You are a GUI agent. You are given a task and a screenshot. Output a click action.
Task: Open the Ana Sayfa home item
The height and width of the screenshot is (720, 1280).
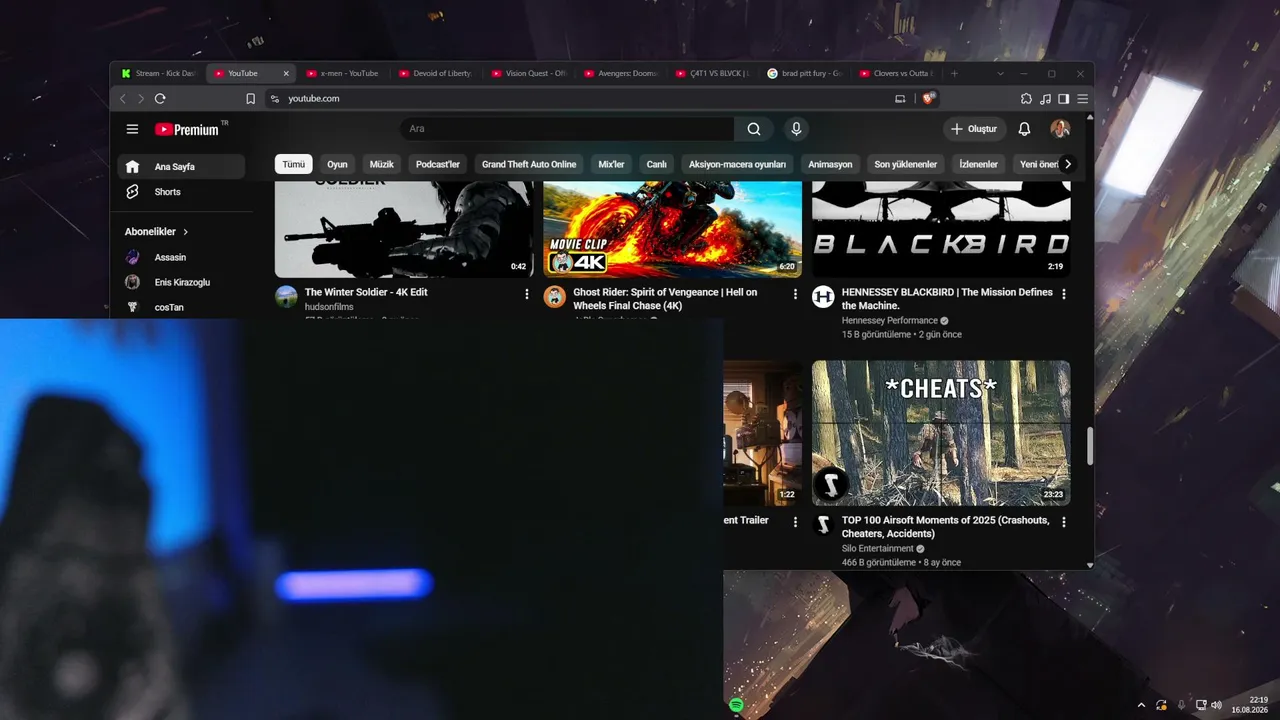(x=181, y=167)
